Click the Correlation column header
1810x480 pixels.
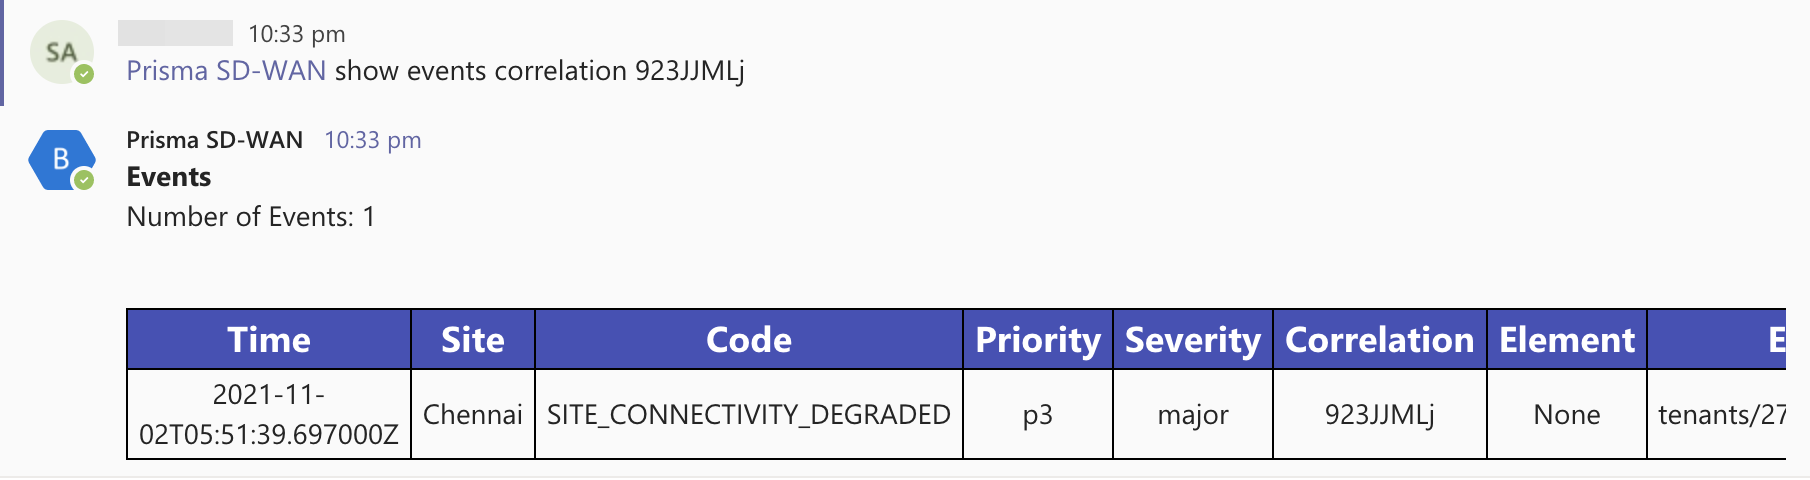(1379, 340)
